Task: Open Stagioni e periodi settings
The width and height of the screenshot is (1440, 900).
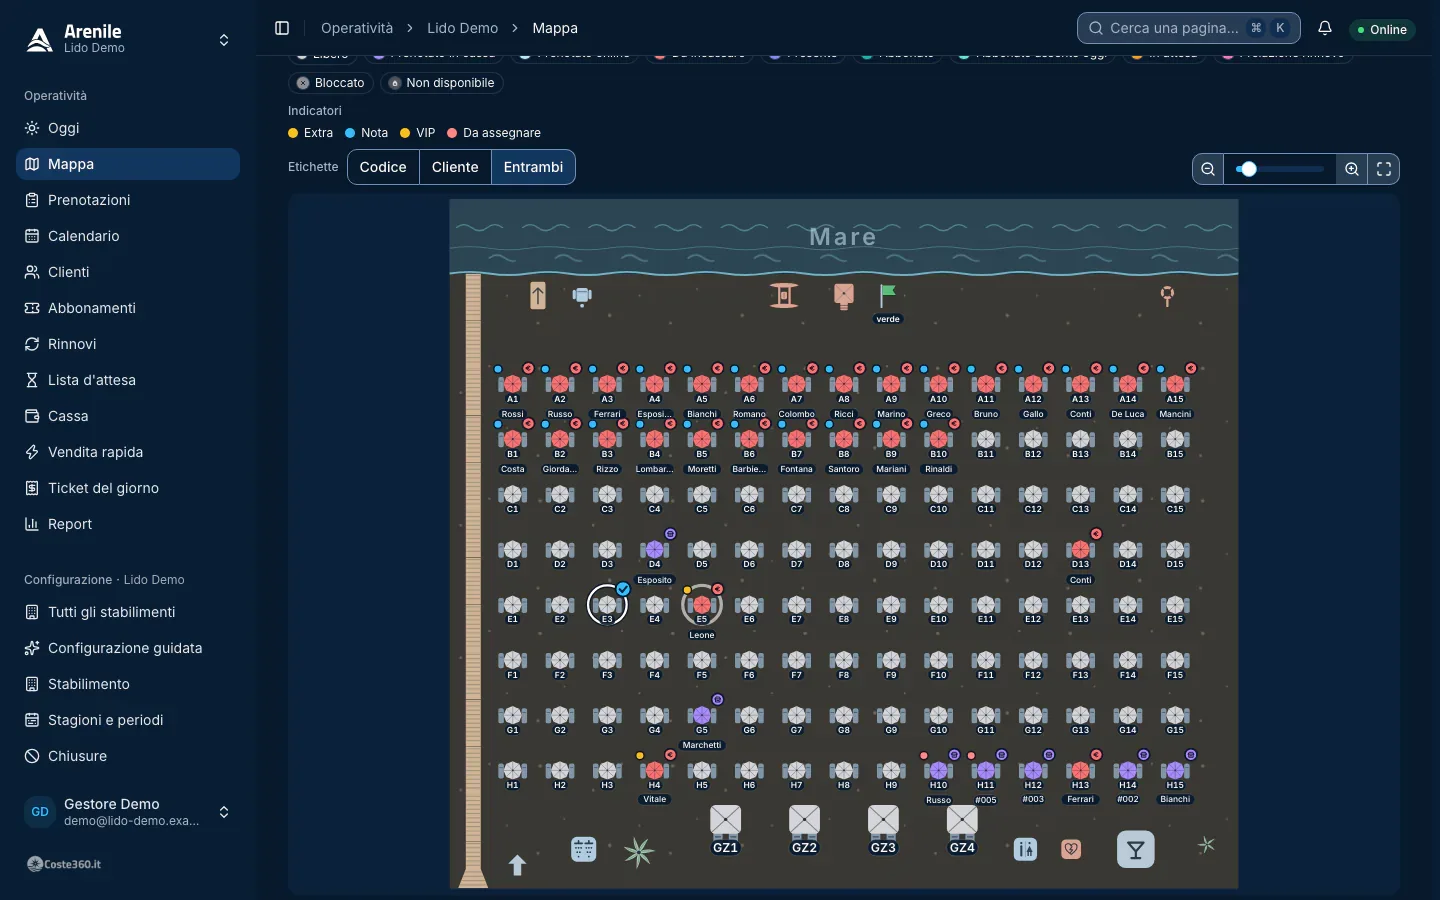Action: pos(128,720)
